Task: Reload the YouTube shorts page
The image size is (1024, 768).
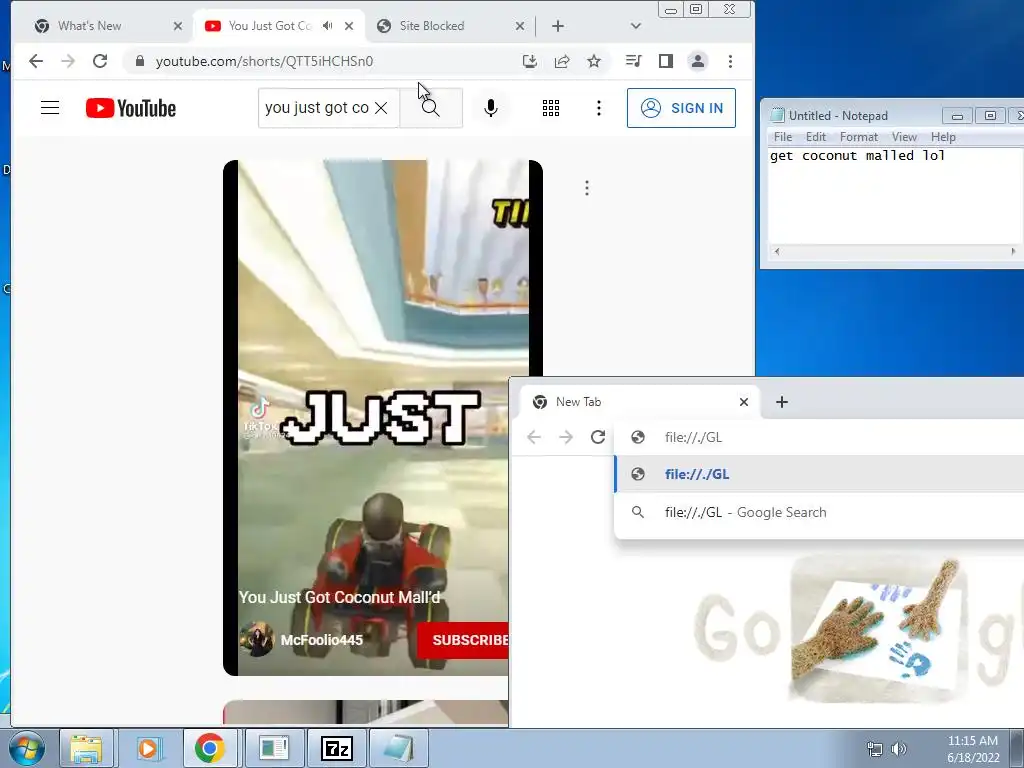Action: tap(100, 61)
